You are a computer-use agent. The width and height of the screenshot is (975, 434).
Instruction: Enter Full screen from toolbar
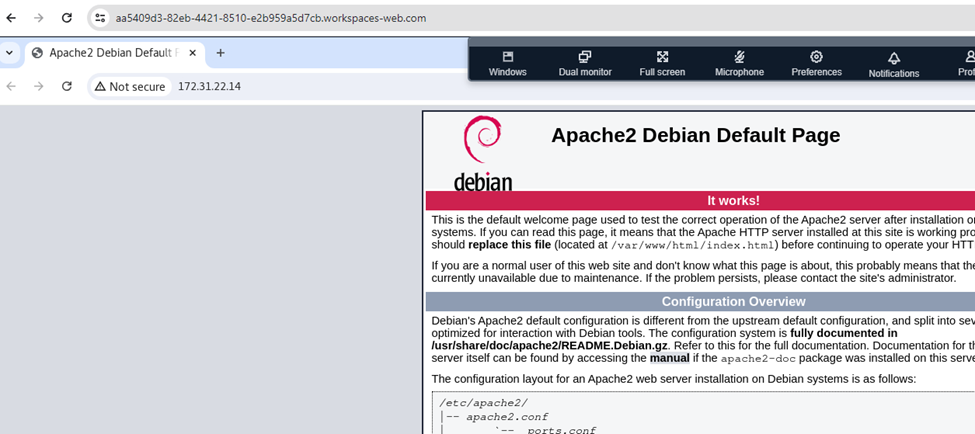click(x=662, y=64)
